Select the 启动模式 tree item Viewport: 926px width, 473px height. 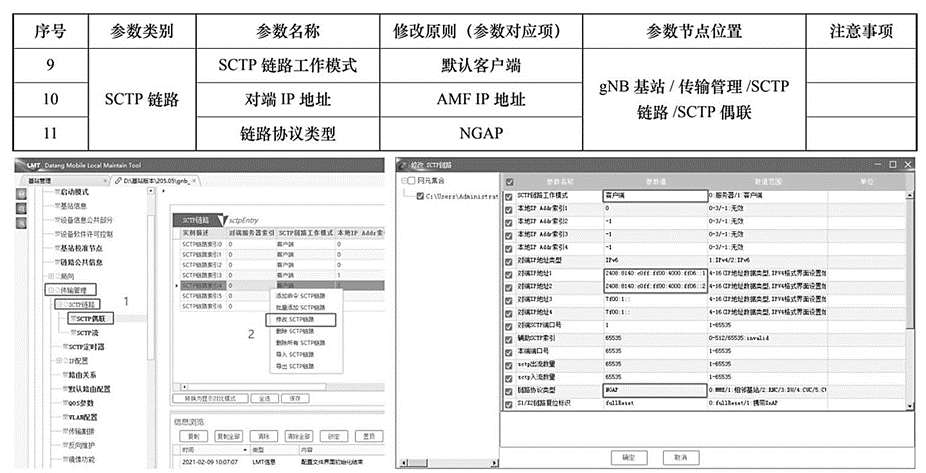pyautogui.click(x=71, y=192)
